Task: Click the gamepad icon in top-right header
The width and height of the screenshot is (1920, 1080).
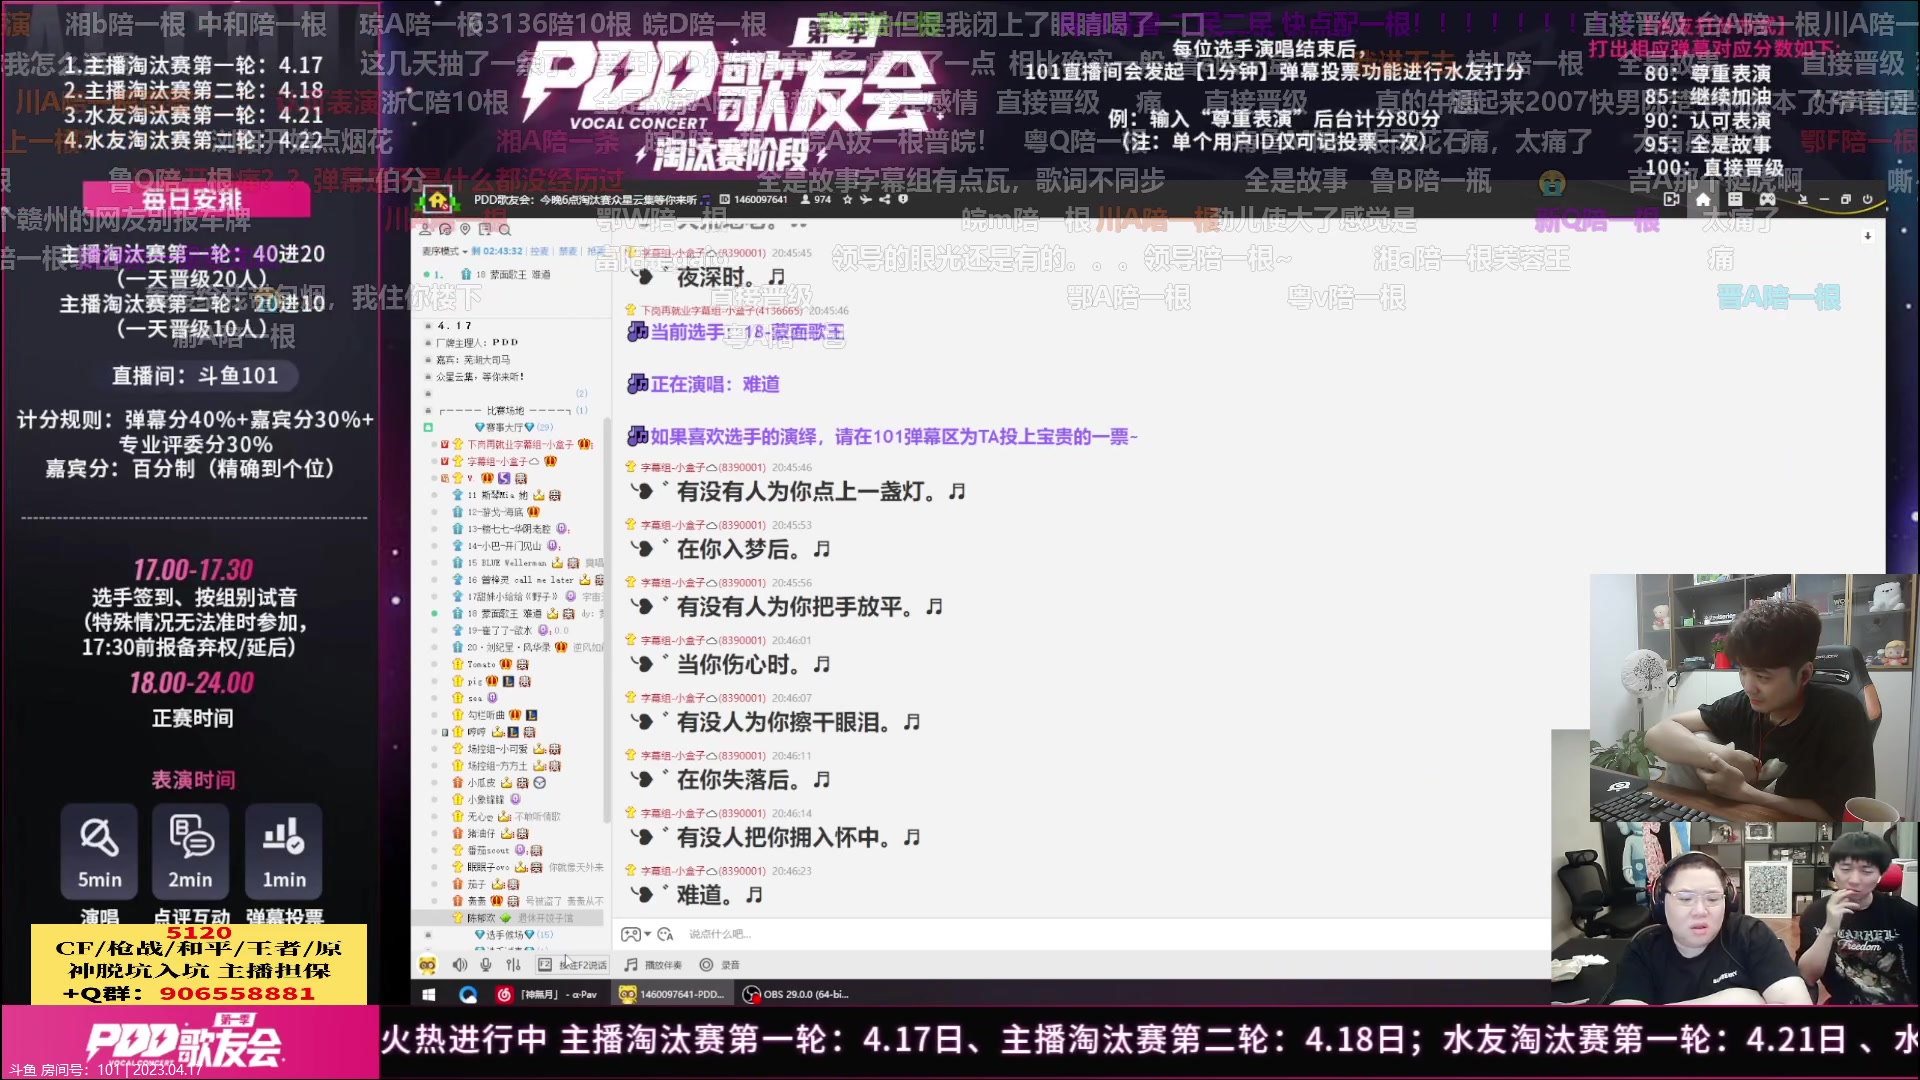Action: tap(1767, 199)
